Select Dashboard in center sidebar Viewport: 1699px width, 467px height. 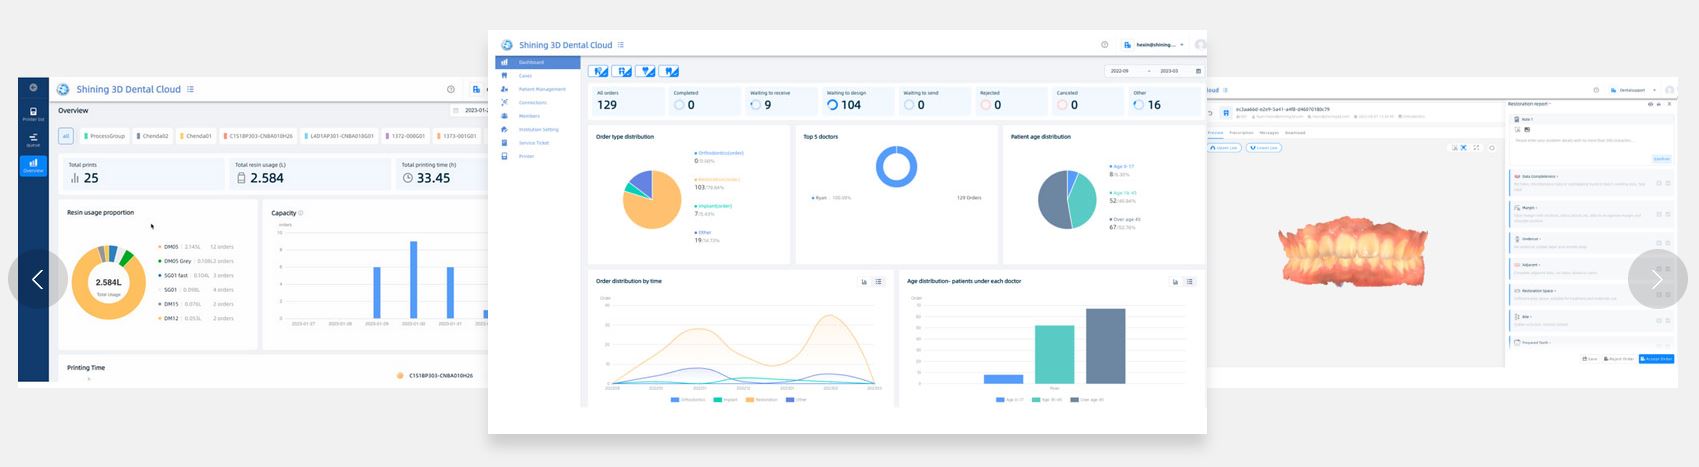point(538,62)
